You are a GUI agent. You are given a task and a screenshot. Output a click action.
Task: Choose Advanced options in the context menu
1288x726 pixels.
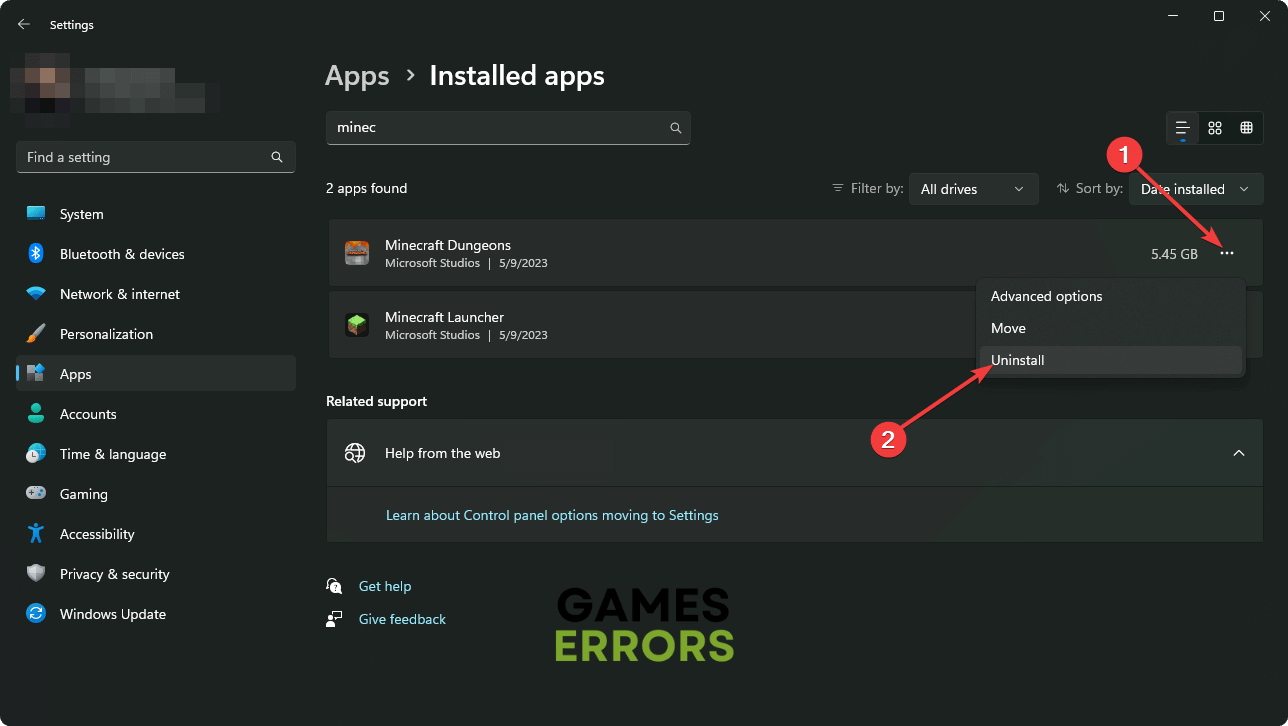point(1046,296)
